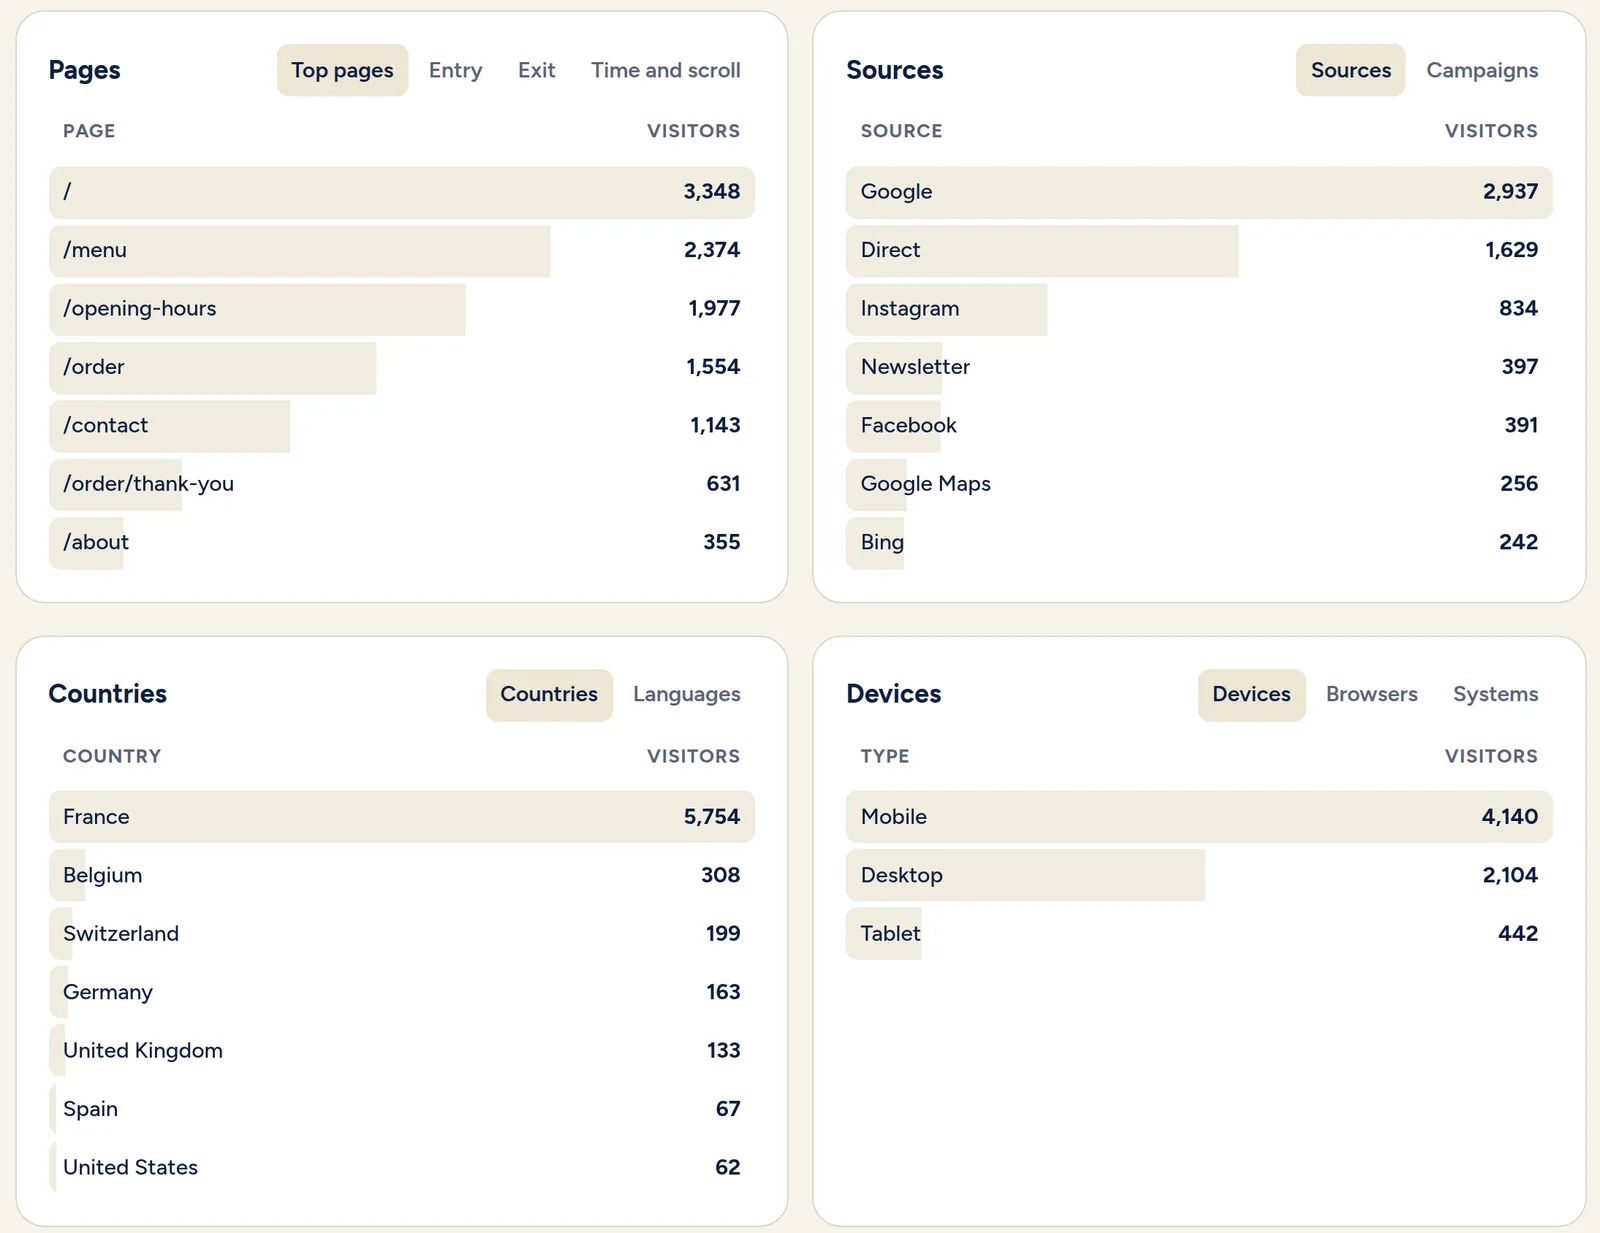Viewport: 1600px width, 1233px height.
Task: Click the Spain country row
Action: [401, 1110]
